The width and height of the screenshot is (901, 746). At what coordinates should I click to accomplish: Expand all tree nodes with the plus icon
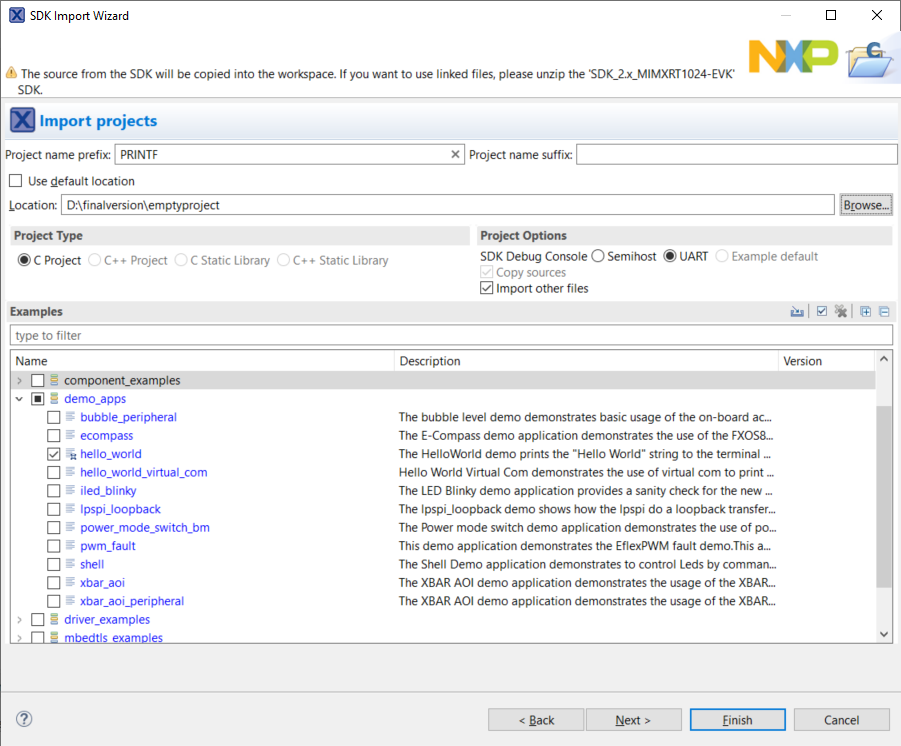(865, 311)
